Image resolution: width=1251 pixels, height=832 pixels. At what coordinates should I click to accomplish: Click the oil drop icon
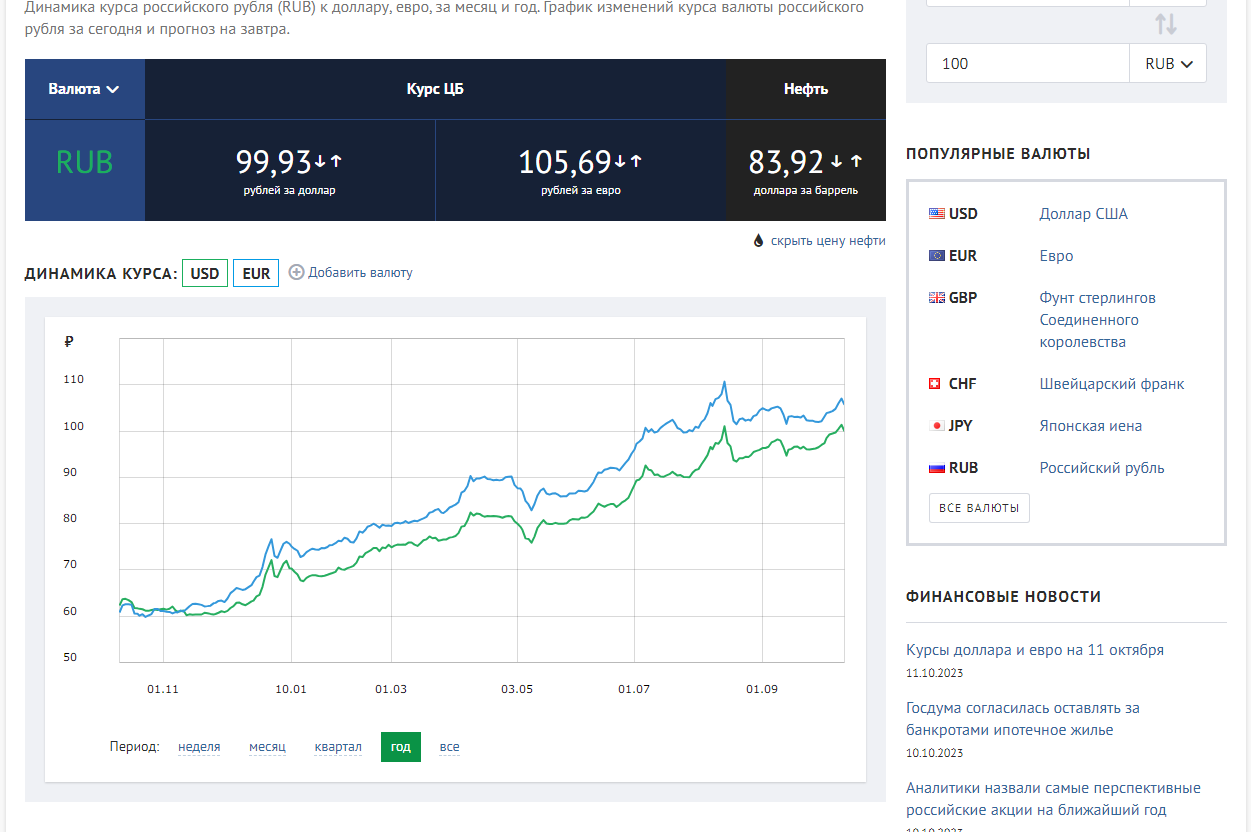(758, 241)
